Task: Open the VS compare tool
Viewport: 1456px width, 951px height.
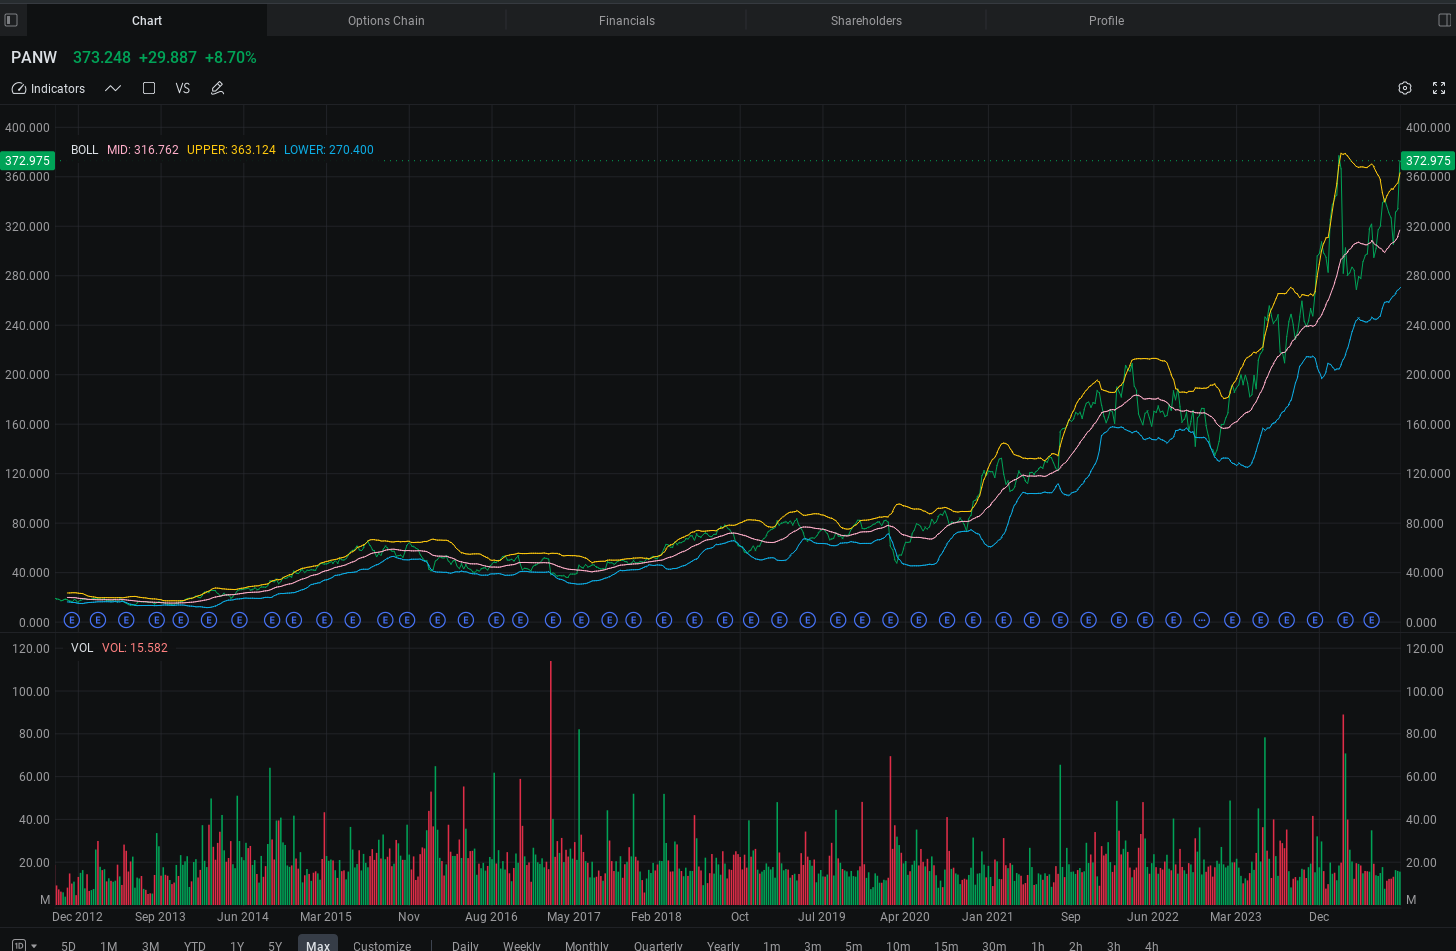Action: coord(183,88)
